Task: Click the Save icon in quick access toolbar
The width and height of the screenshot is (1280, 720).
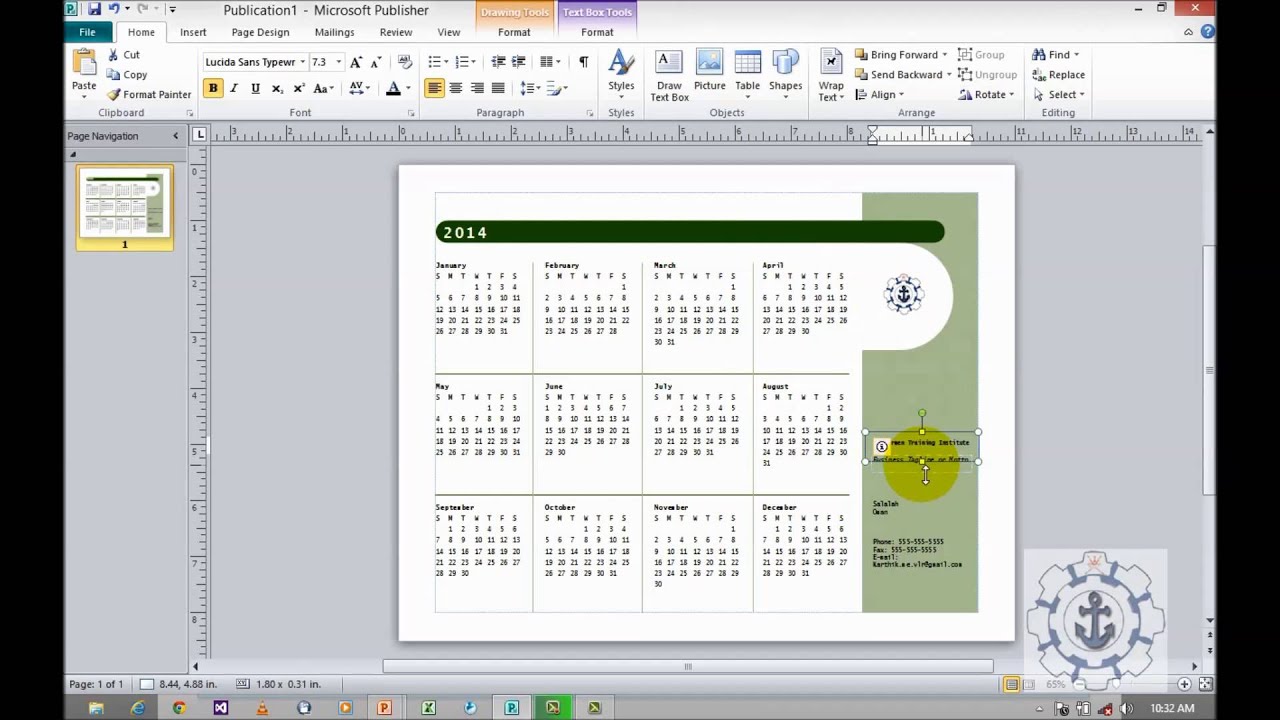Action: (94, 10)
